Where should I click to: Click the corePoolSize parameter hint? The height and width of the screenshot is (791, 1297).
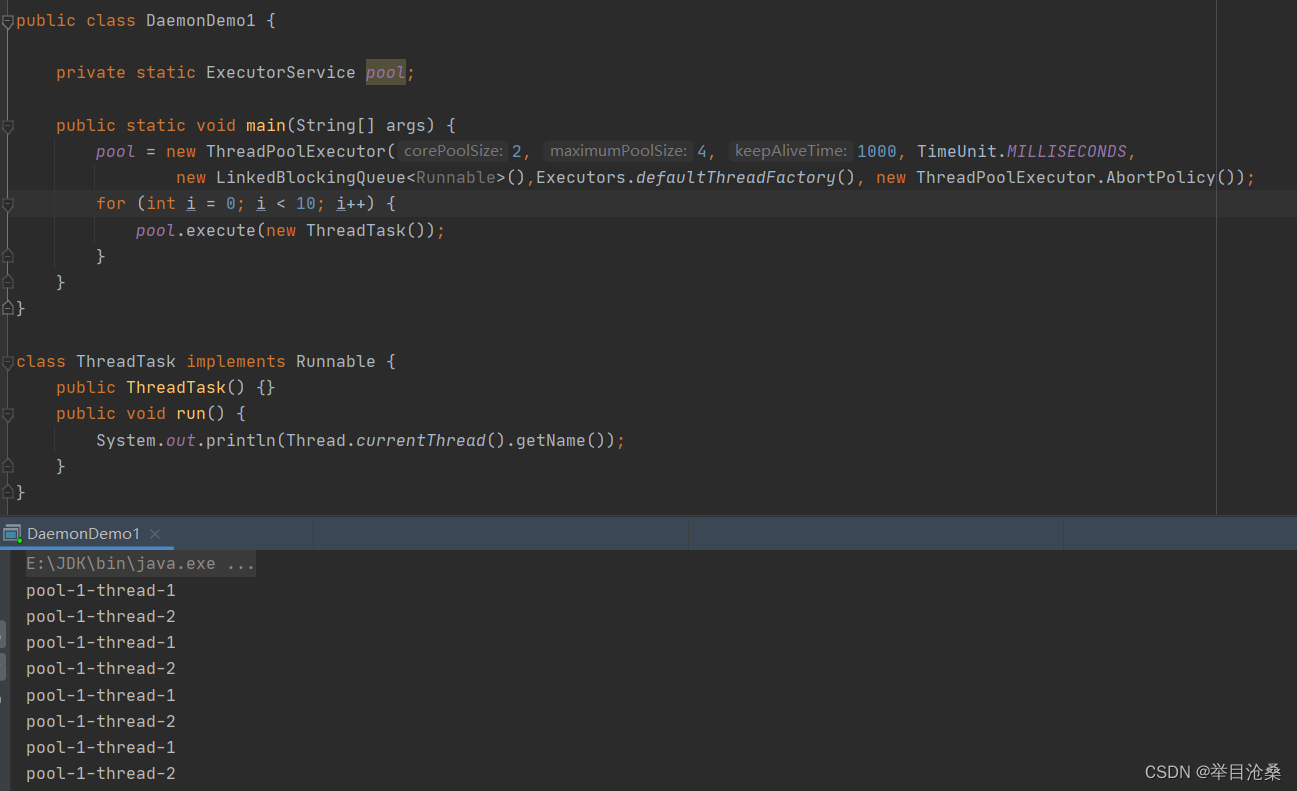(x=453, y=151)
